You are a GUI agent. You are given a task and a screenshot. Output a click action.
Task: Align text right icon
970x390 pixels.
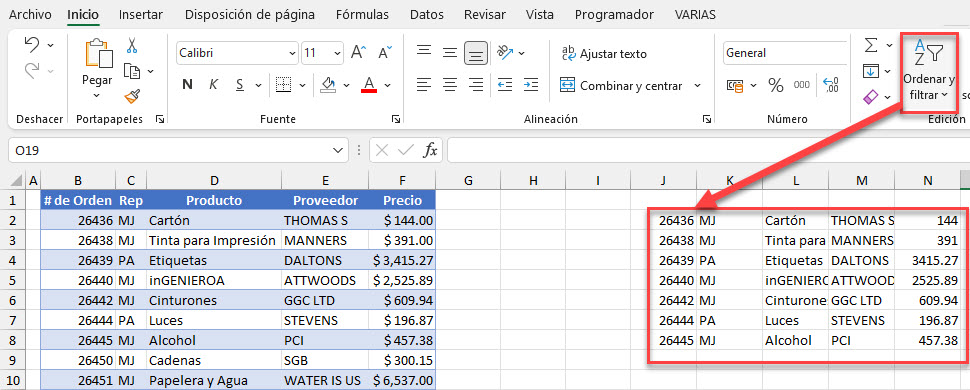[475, 85]
